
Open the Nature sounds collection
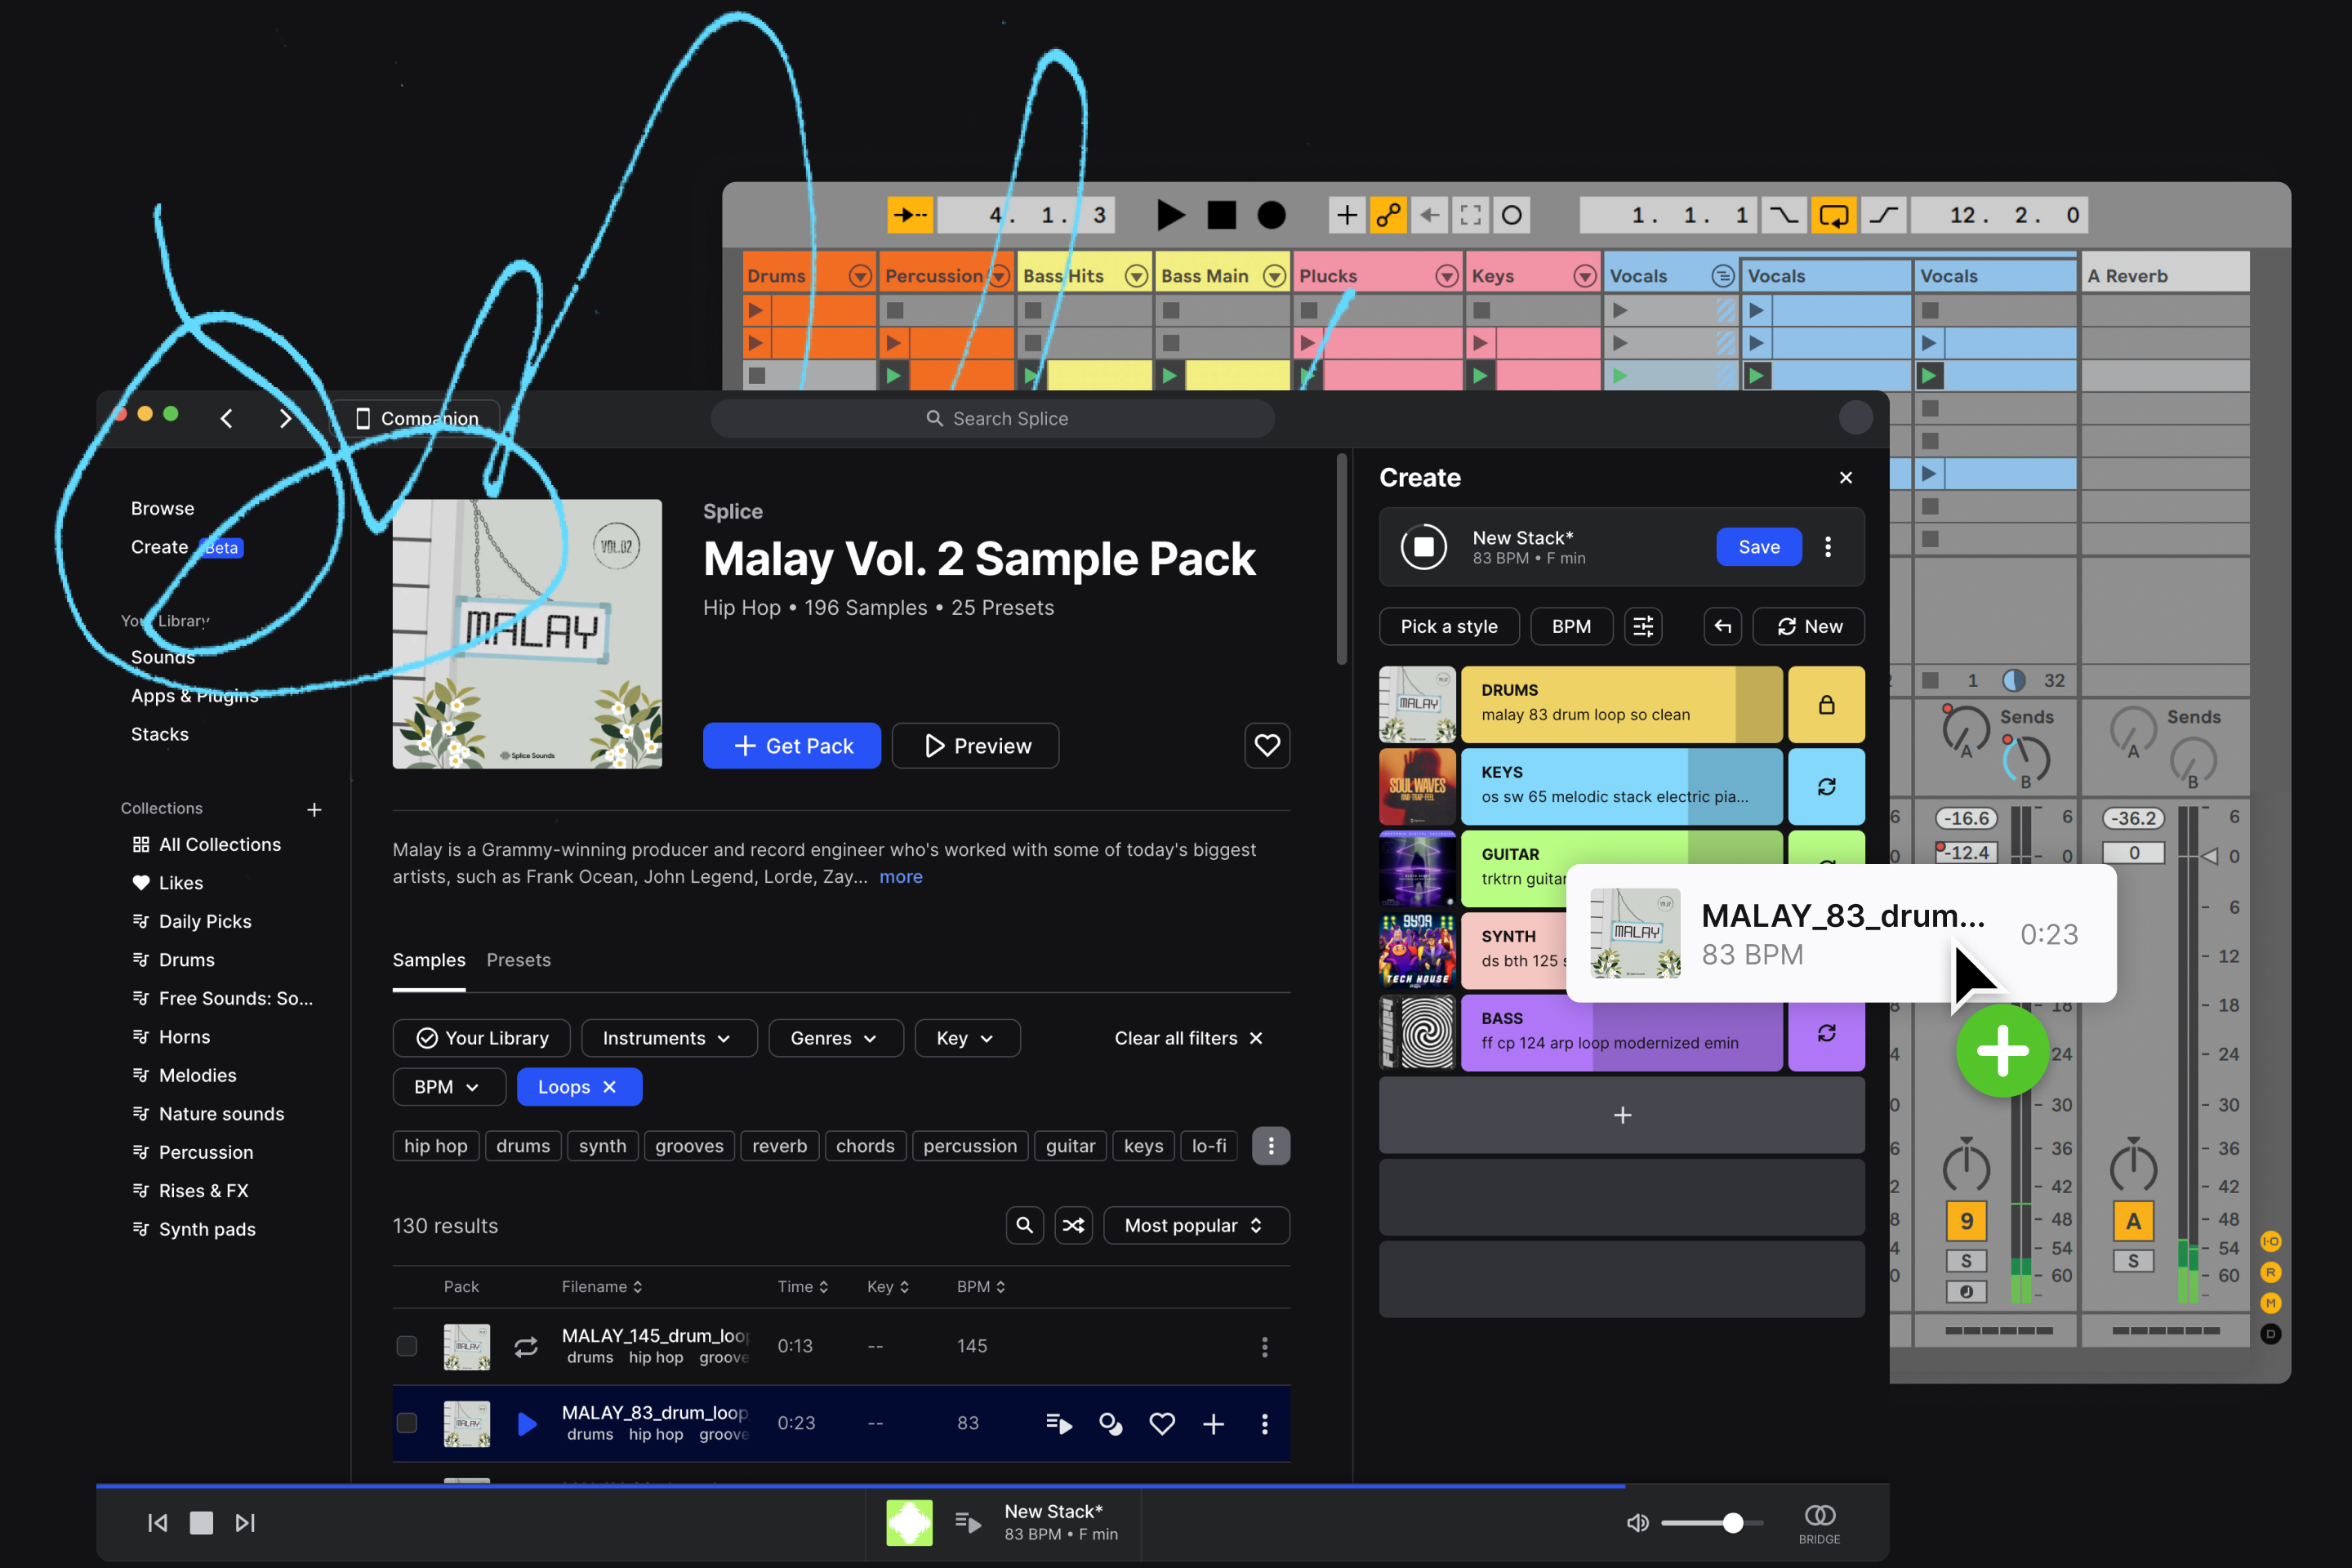click(x=208, y=1114)
